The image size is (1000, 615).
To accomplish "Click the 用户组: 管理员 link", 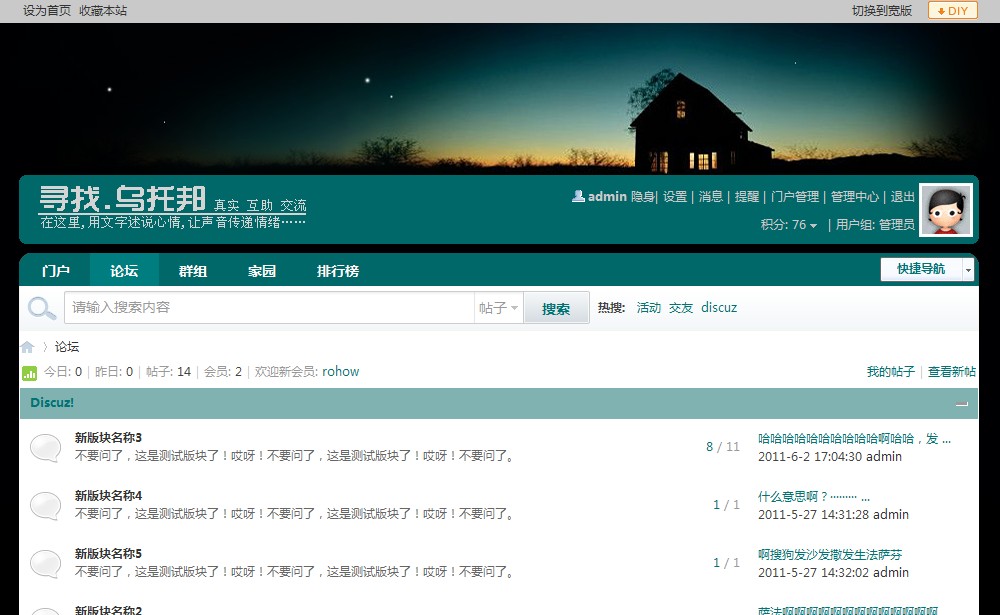I will pos(875,225).
